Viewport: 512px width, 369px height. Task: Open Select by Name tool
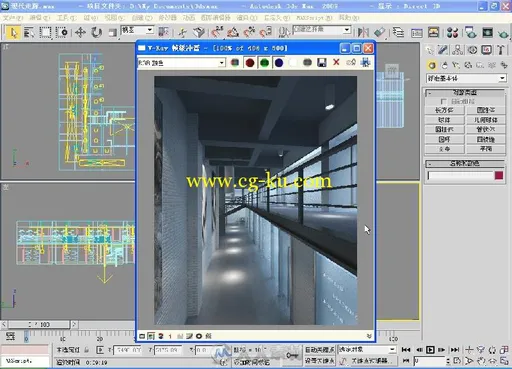click(x=29, y=32)
